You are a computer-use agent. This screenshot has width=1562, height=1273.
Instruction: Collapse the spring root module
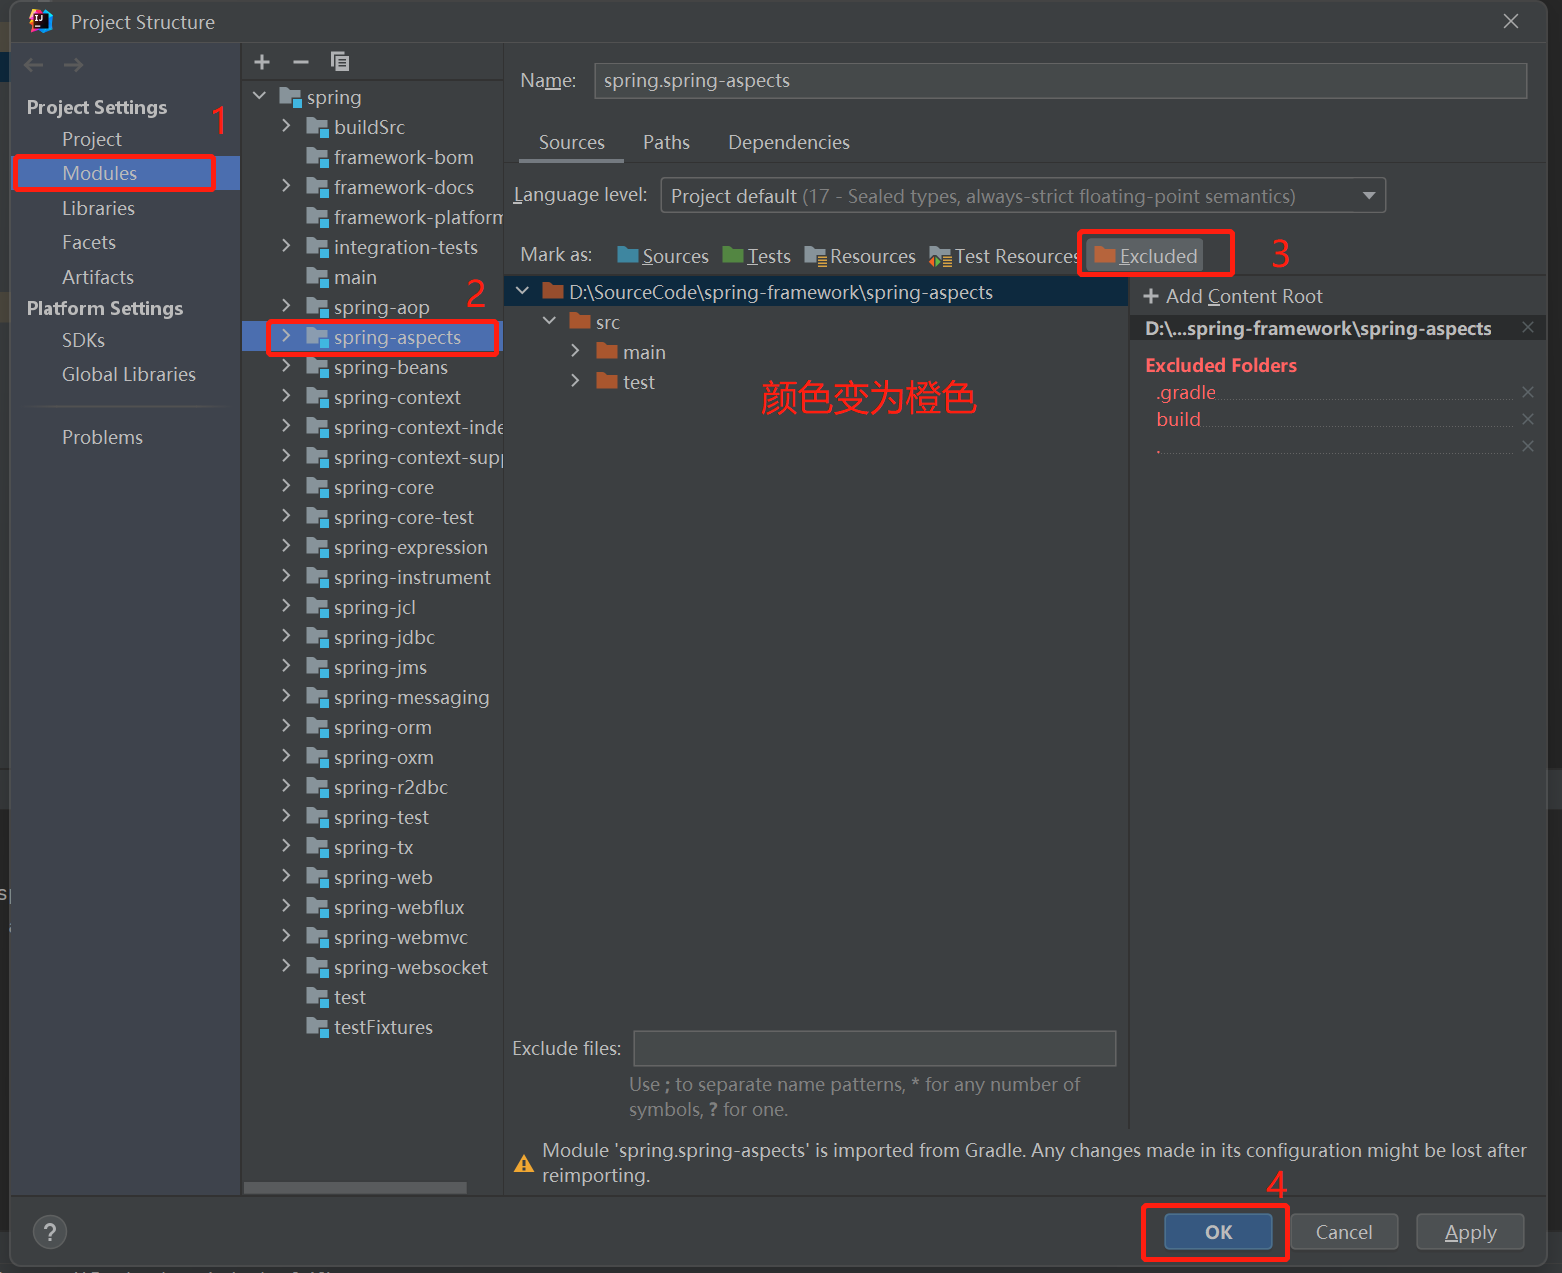point(260,96)
